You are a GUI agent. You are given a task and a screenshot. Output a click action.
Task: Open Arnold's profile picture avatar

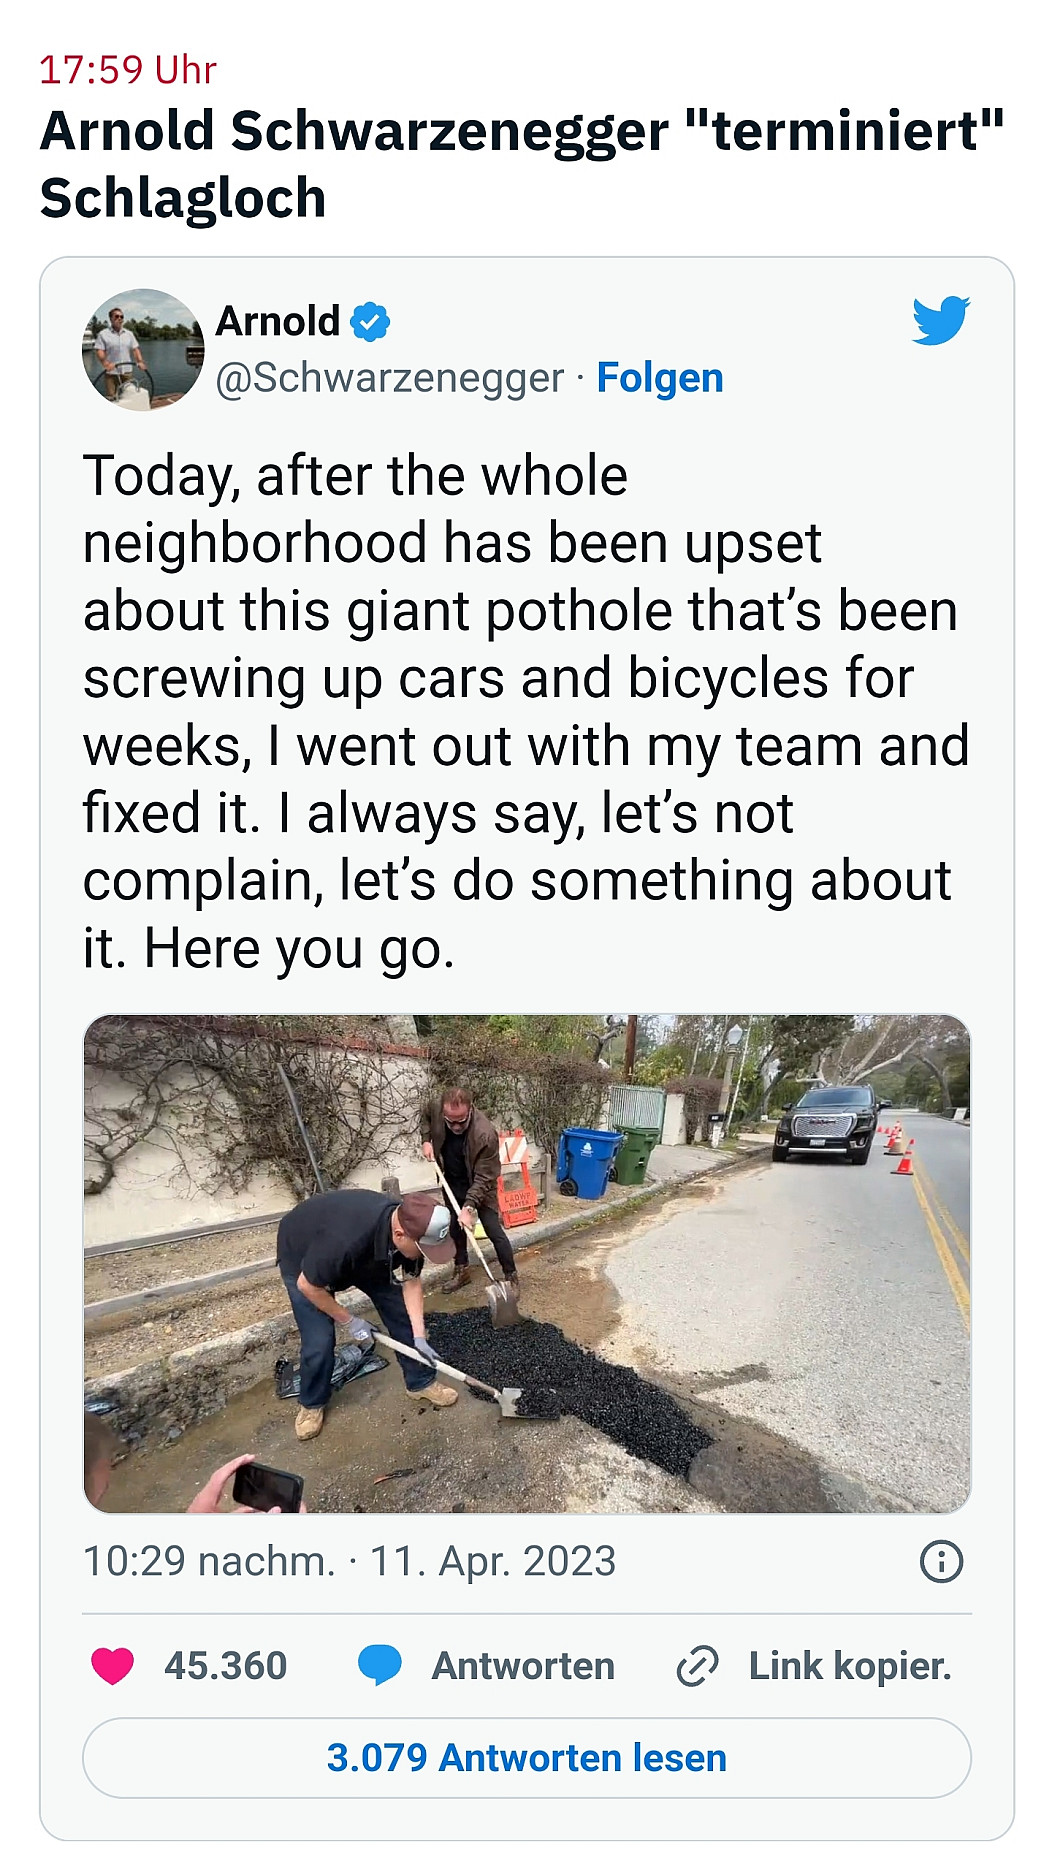coord(143,350)
